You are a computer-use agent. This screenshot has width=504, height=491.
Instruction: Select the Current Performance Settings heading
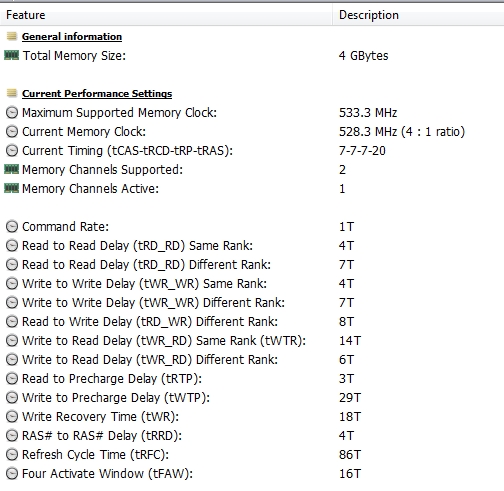tap(97, 94)
